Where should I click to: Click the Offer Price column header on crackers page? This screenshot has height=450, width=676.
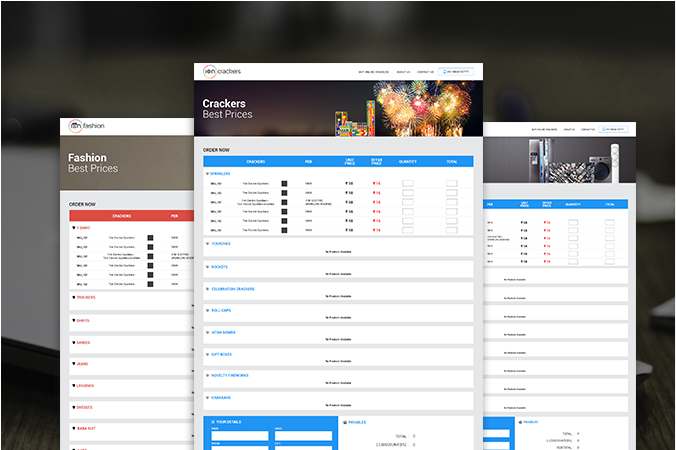[377, 162]
